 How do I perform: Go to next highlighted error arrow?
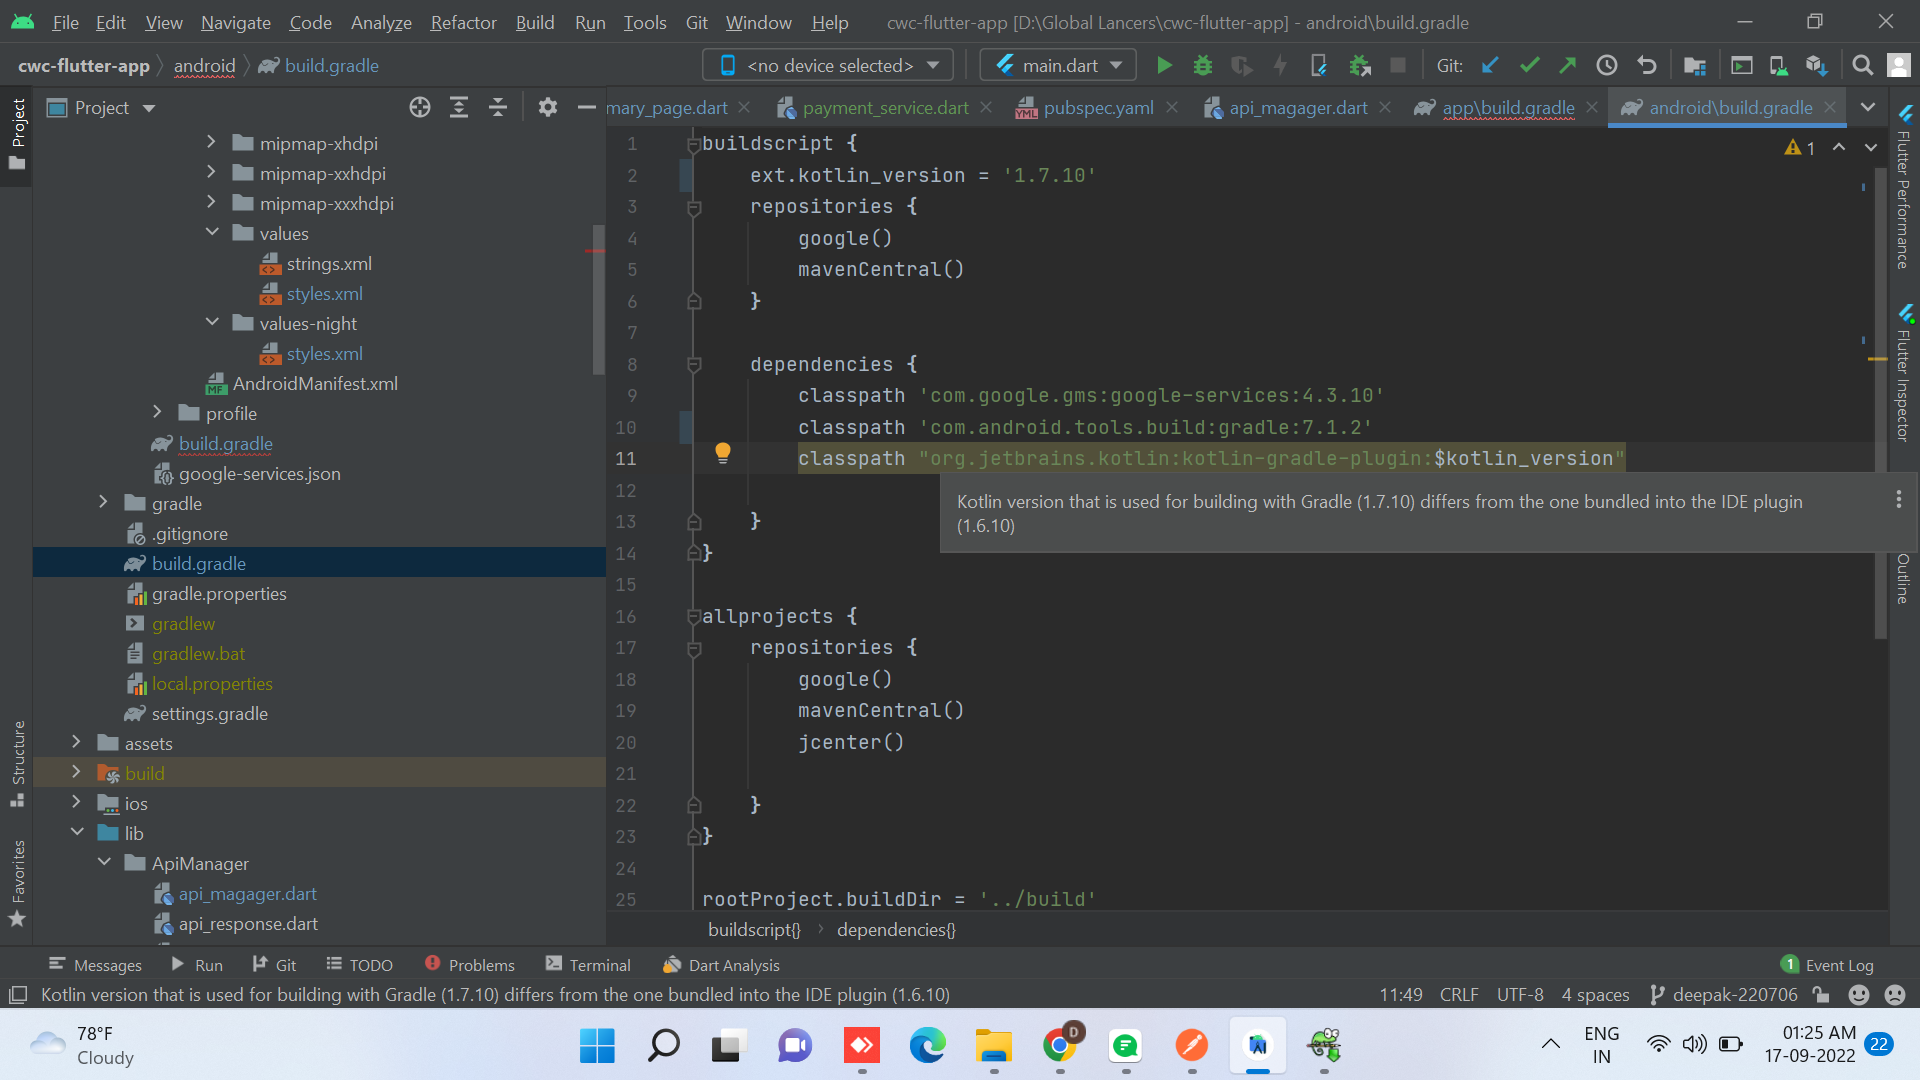tap(1871, 147)
